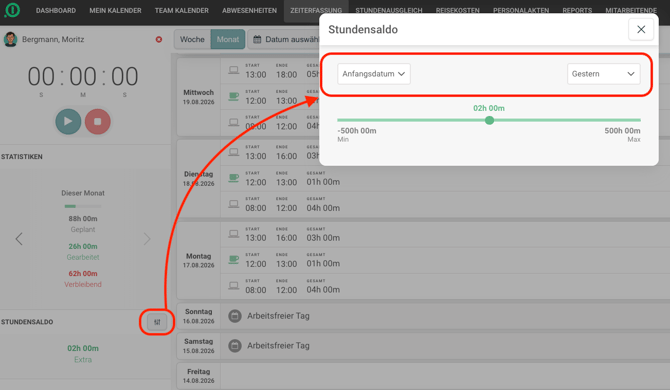Click laptop icon of Wednesday 13:00 entry
Image resolution: width=670 pixels, height=390 pixels.
[x=233, y=70]
